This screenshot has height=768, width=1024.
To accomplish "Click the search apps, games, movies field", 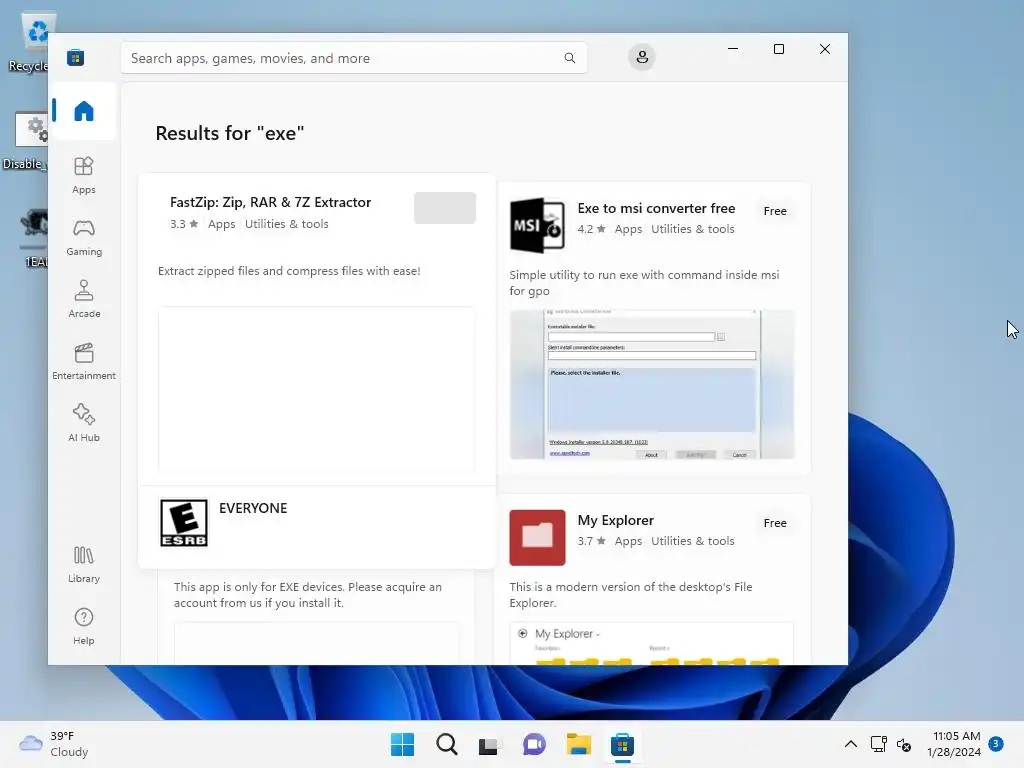I will (x=353, y=58).
